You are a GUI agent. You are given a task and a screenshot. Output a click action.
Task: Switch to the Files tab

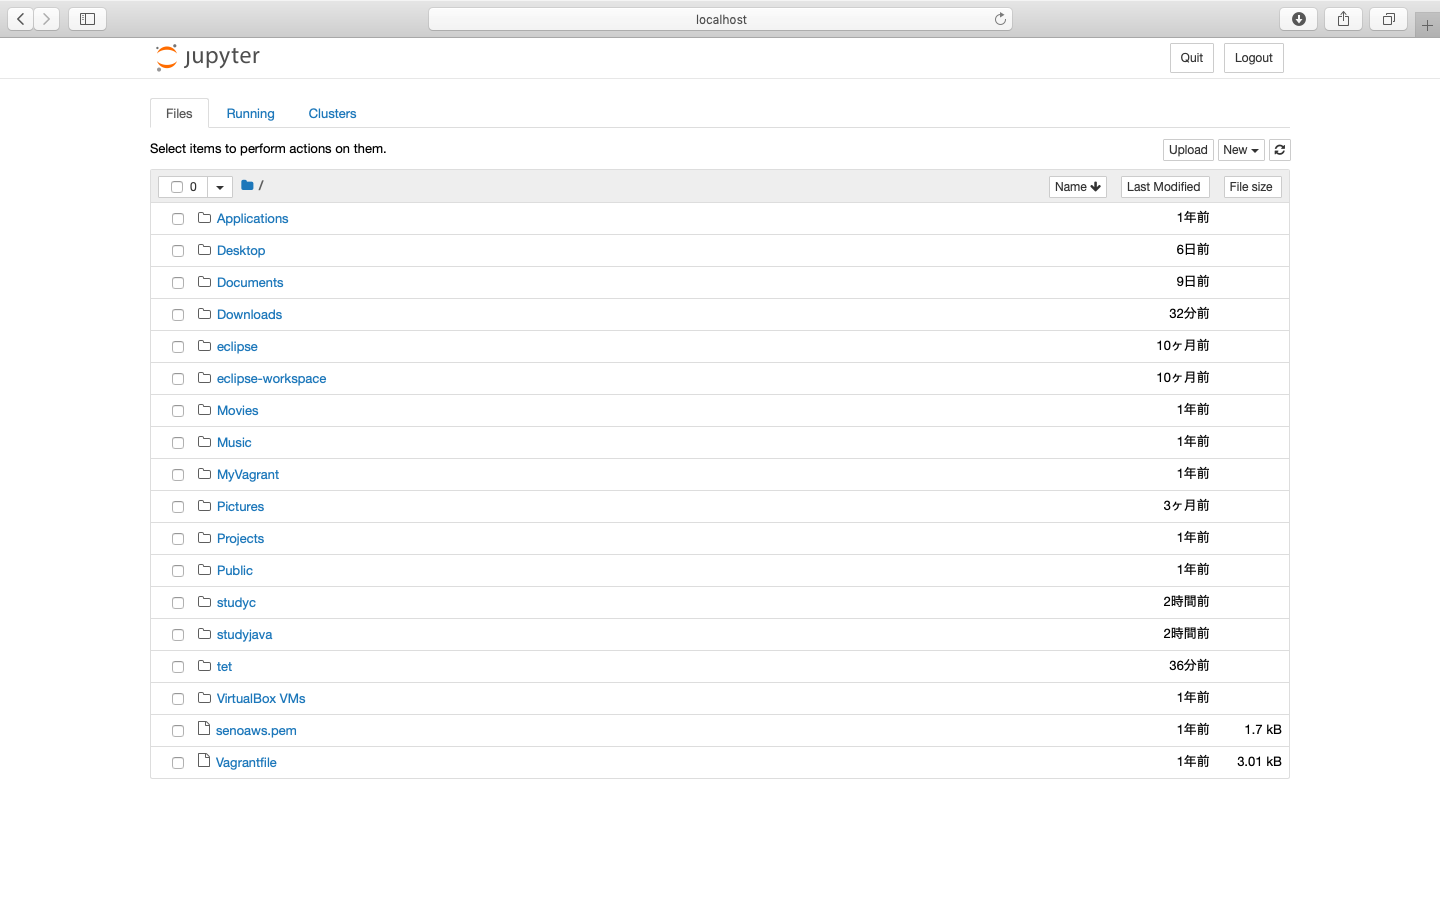(x=179, y=113)
